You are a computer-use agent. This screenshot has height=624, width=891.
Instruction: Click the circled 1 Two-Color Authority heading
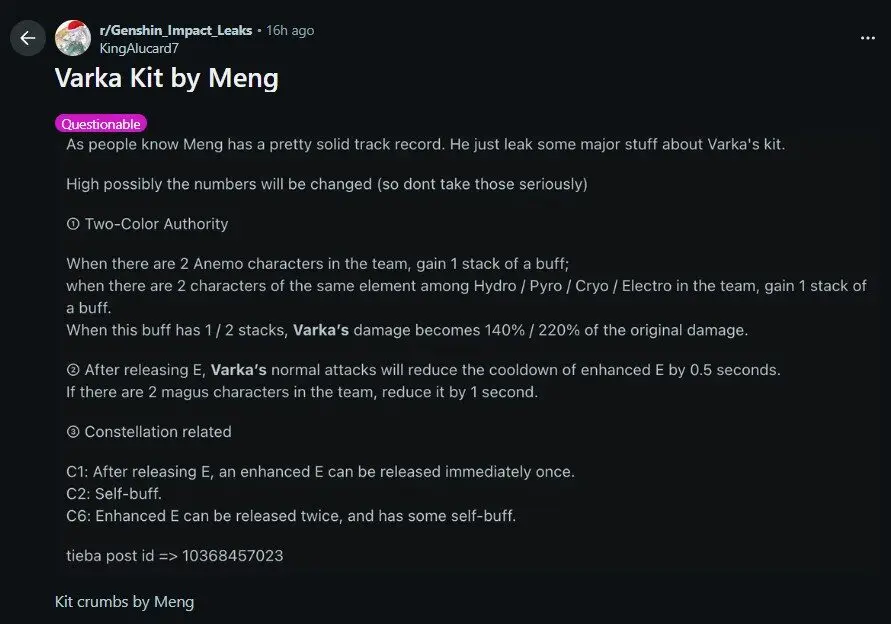[x=147, y=224]
